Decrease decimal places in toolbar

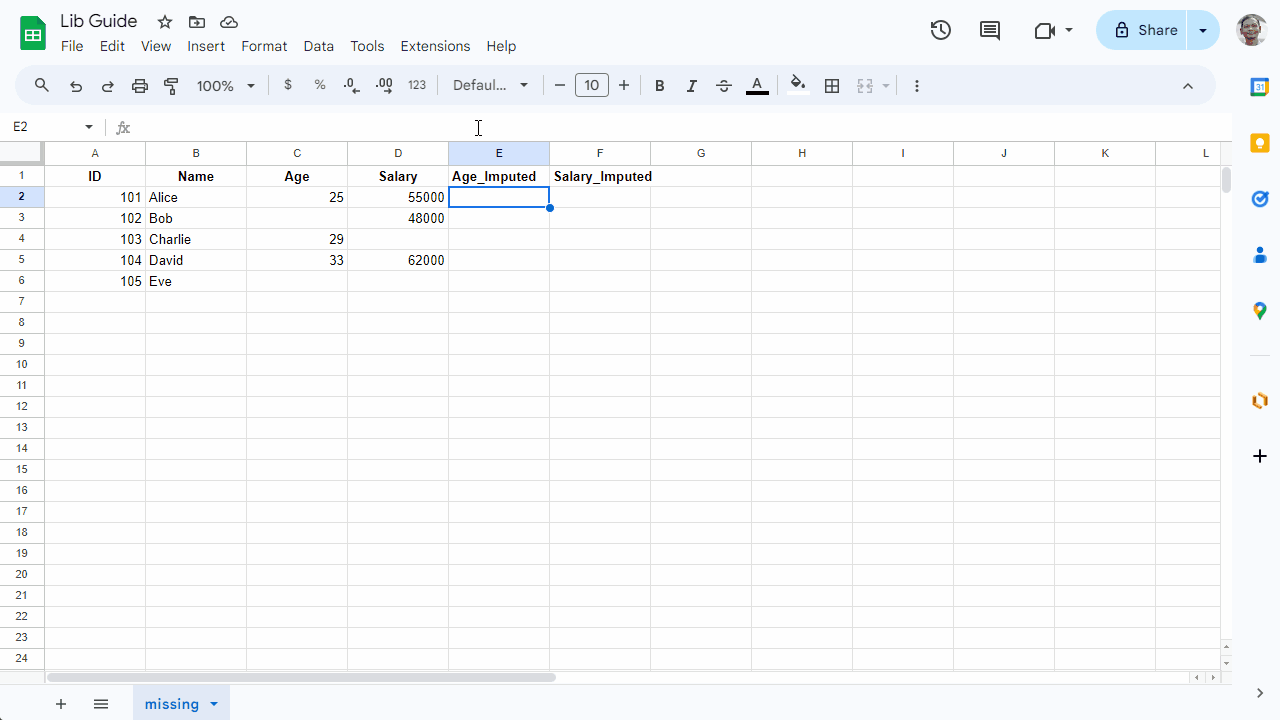[x=352, y=86]
